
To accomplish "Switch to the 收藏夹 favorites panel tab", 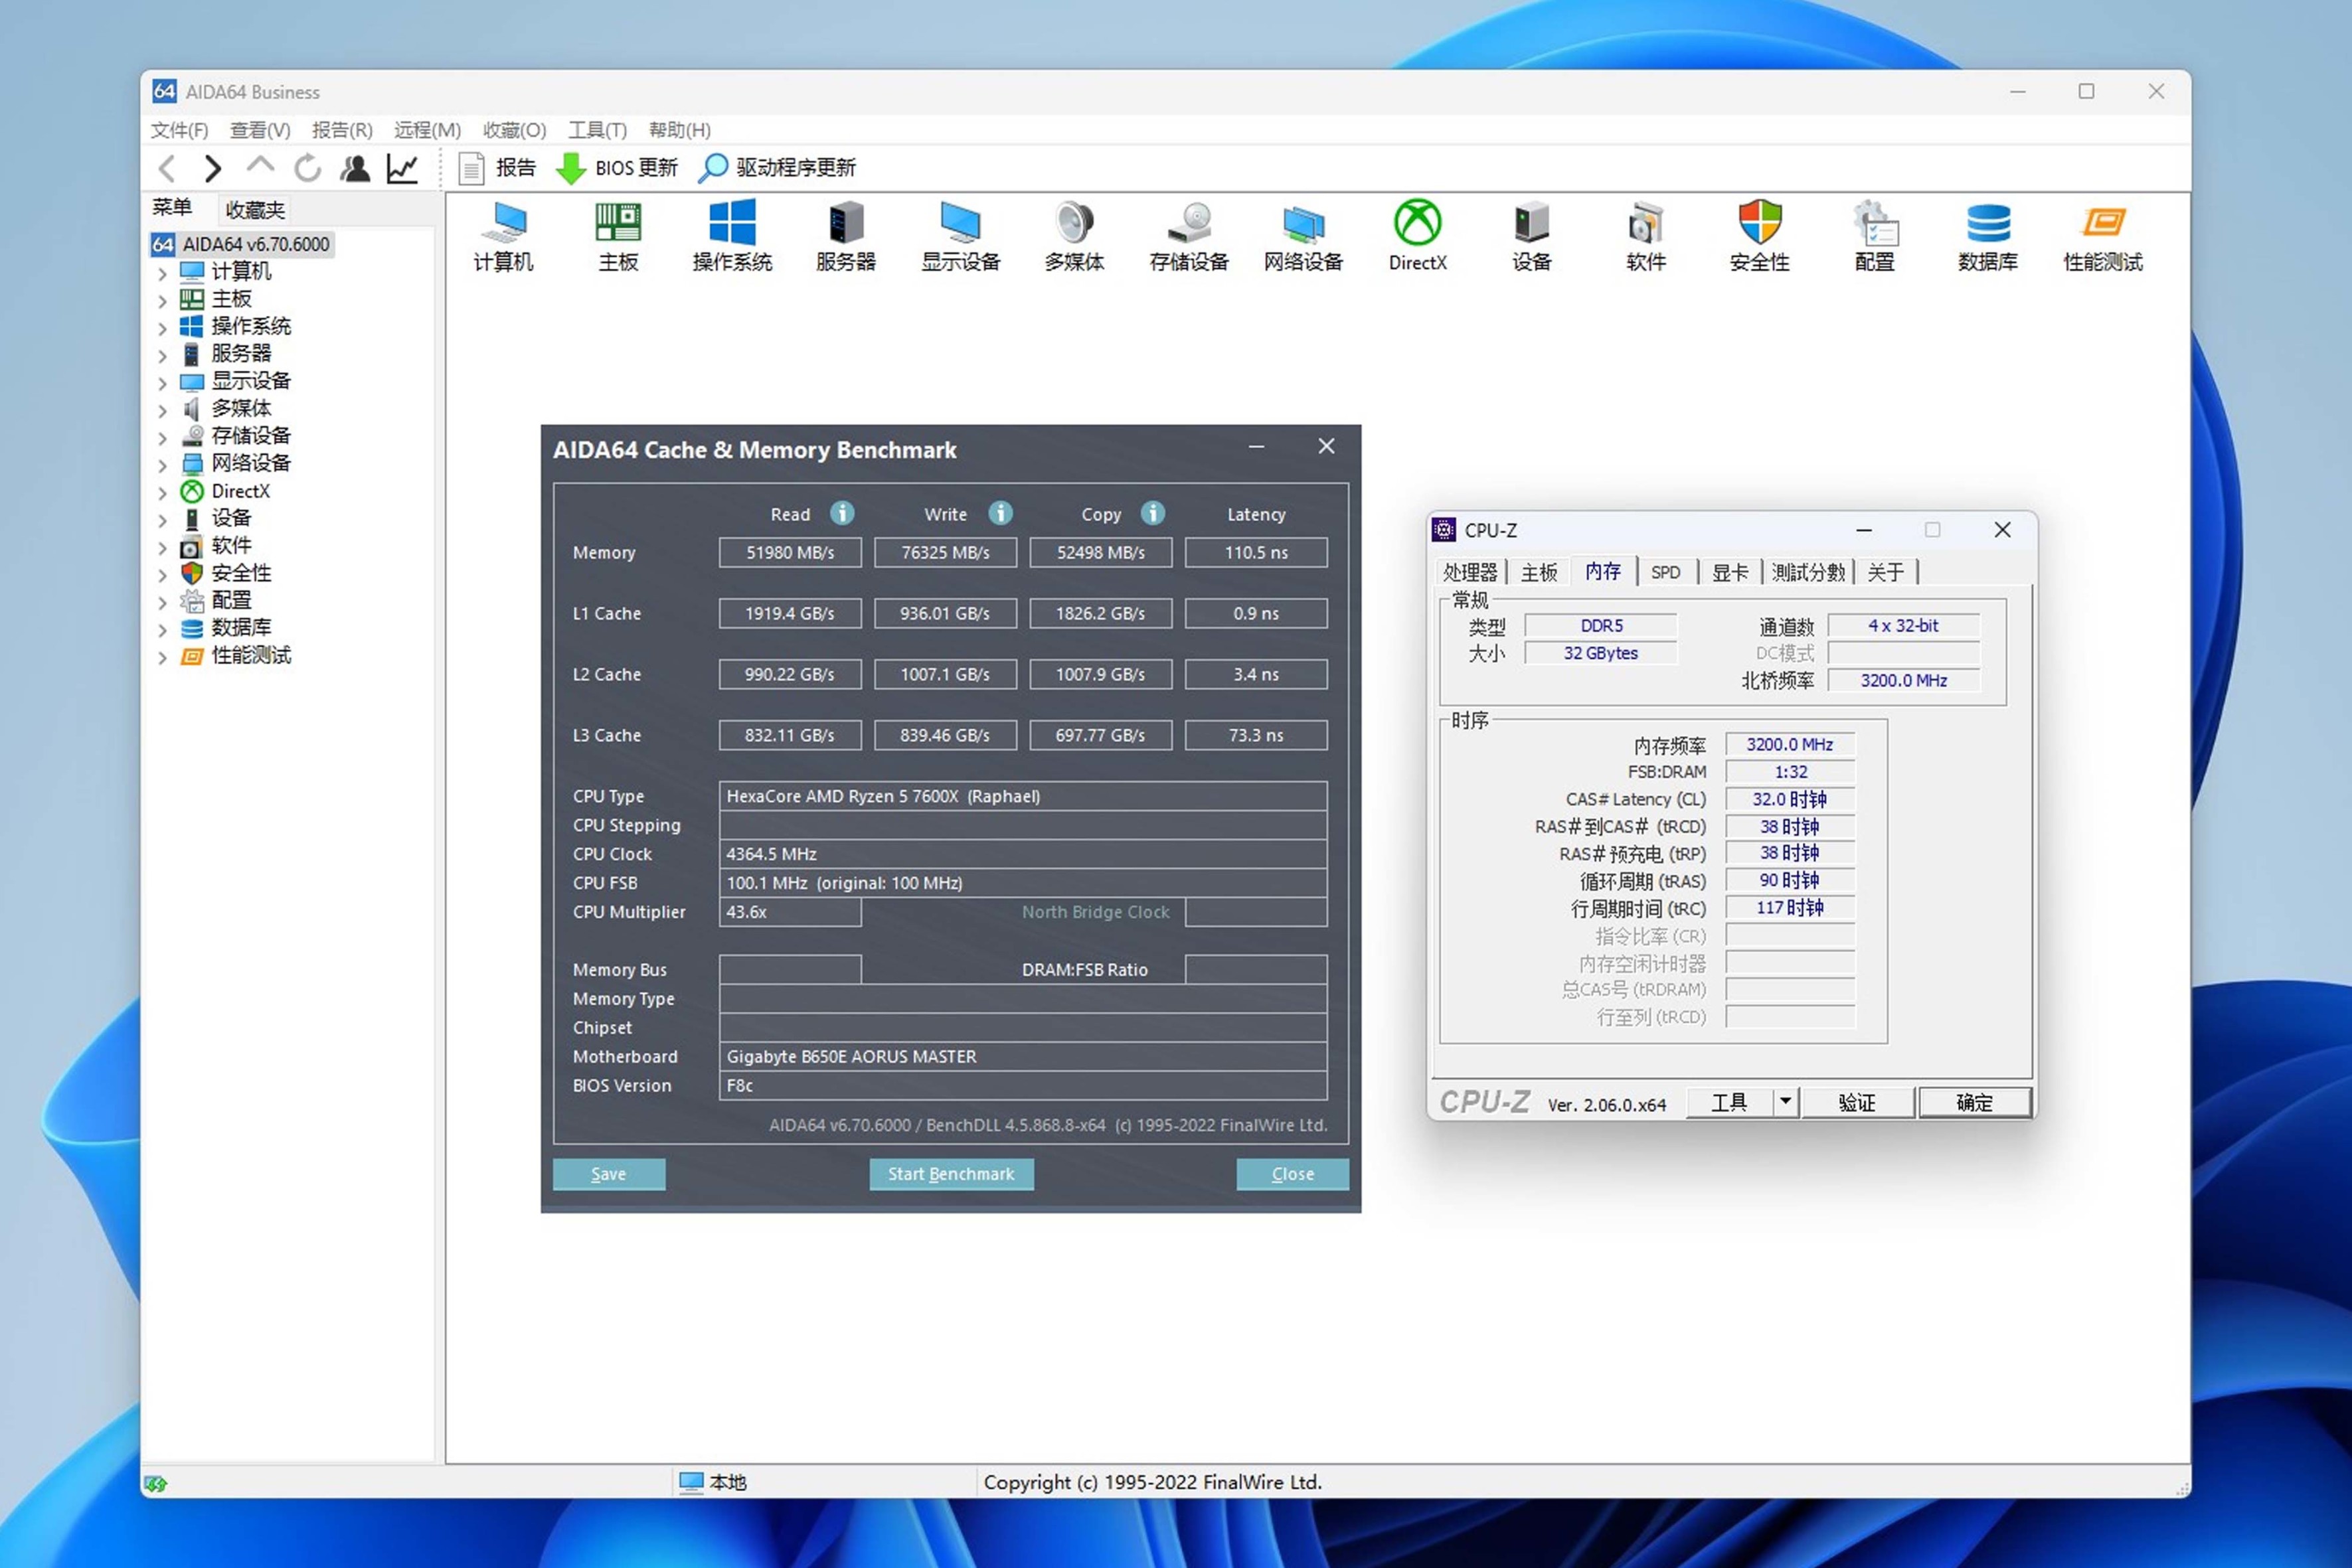I will point(255,210).
